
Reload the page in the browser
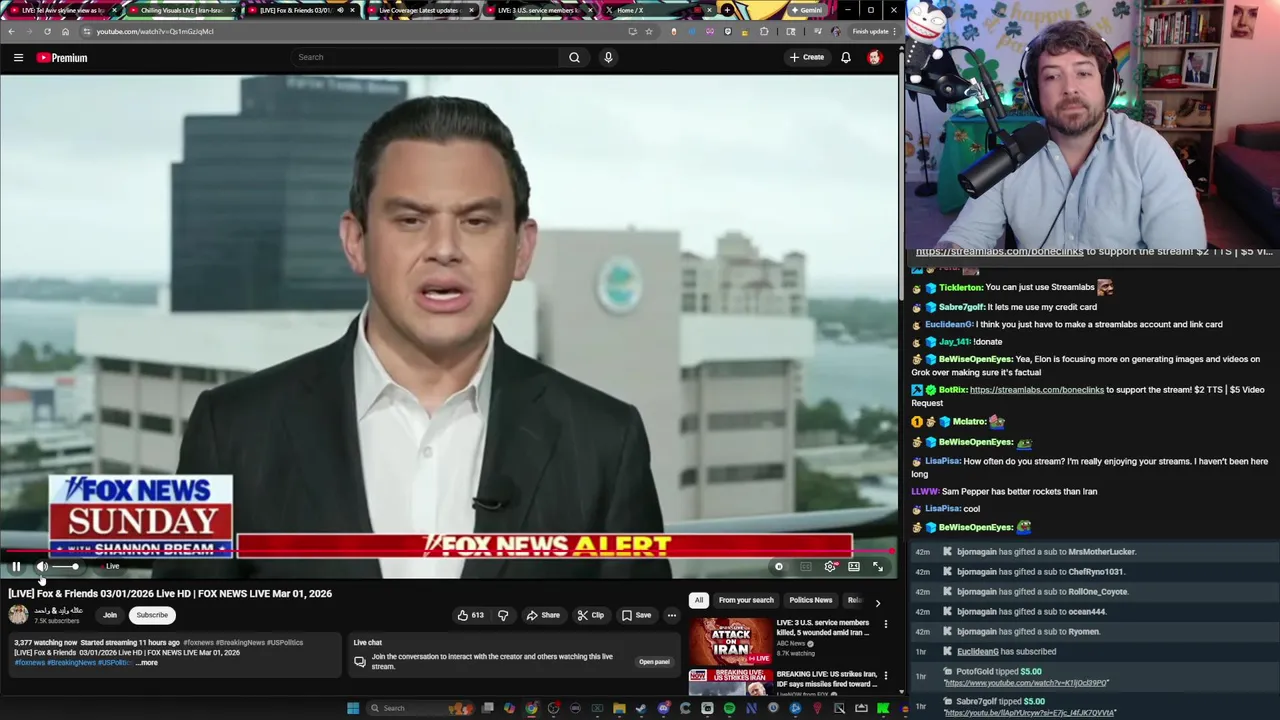coord(47,31)
